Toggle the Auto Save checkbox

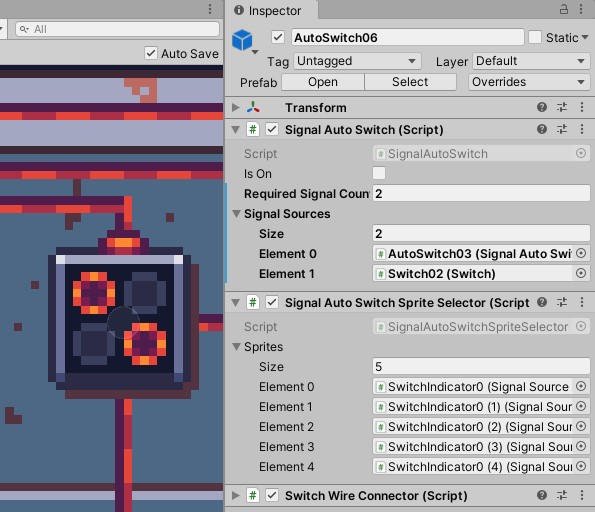coord(151,53)
